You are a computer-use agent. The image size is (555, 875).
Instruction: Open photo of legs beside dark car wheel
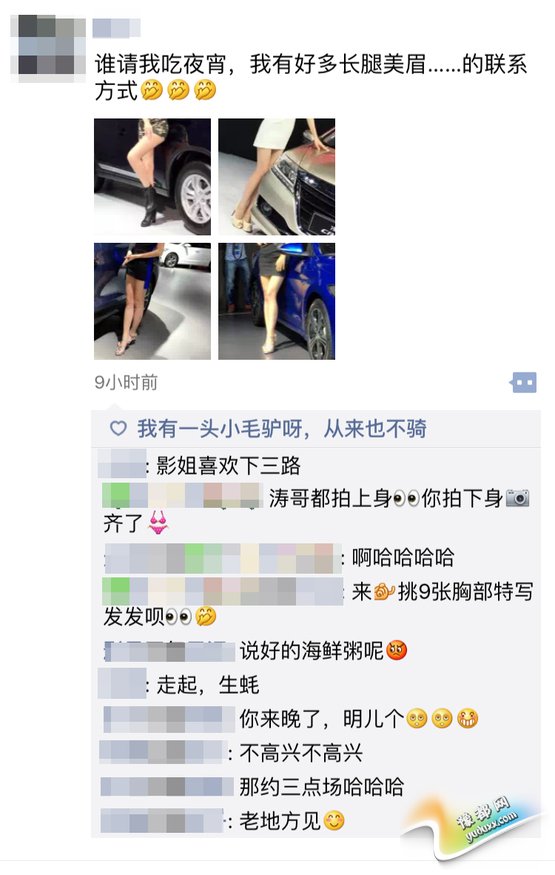coord(152,176)
